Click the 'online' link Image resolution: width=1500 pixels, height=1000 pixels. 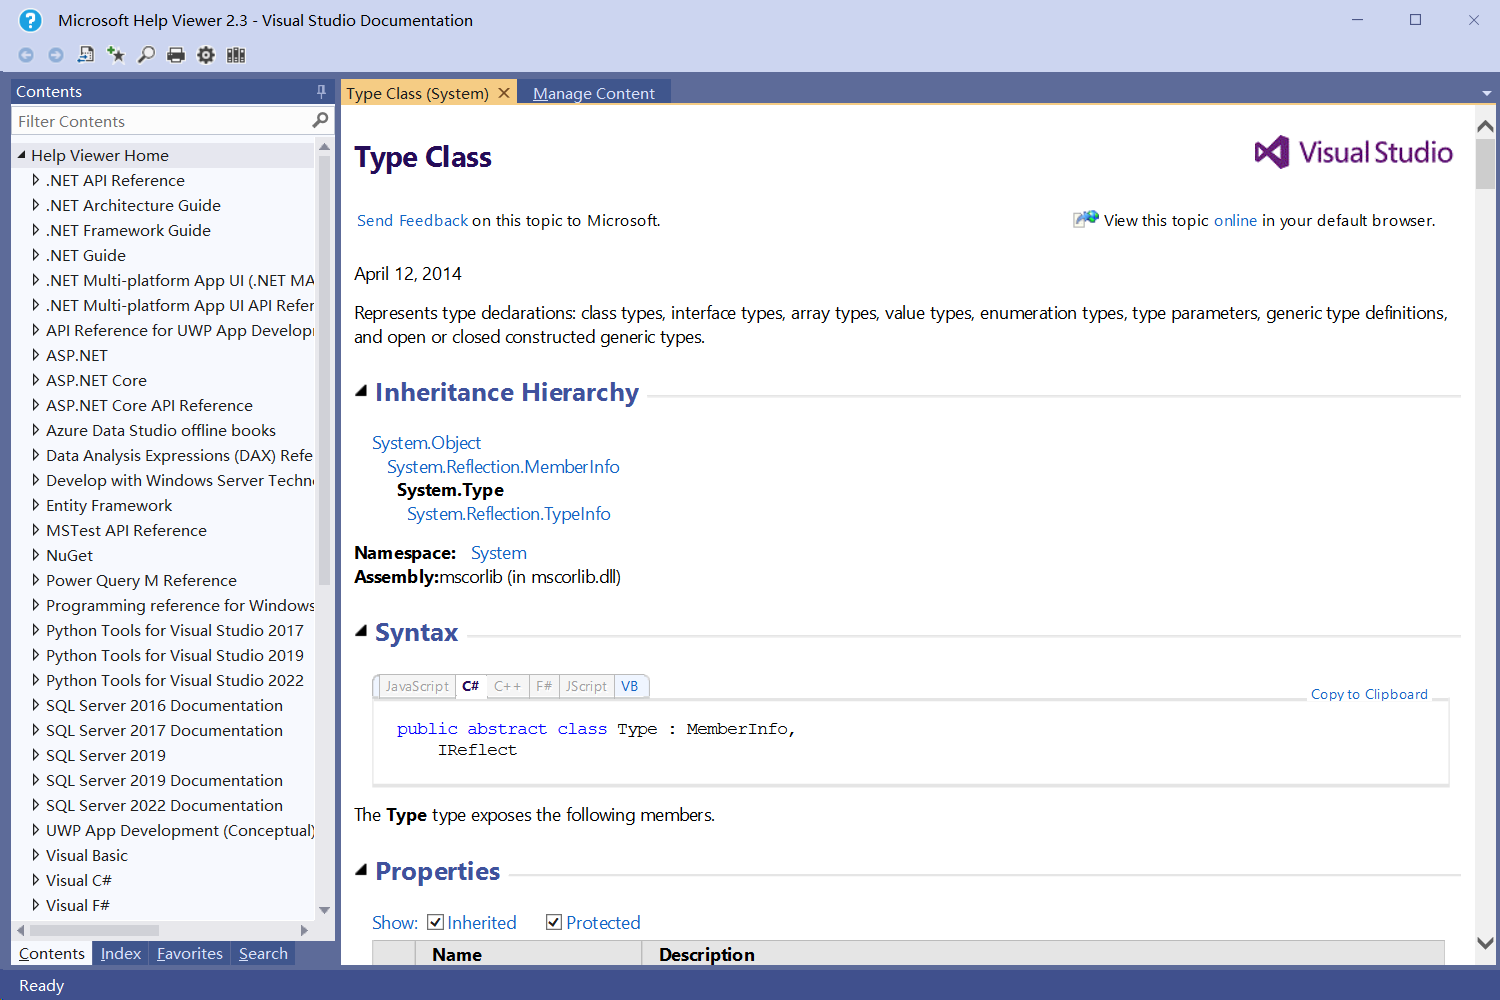(x=1235, y=220)
